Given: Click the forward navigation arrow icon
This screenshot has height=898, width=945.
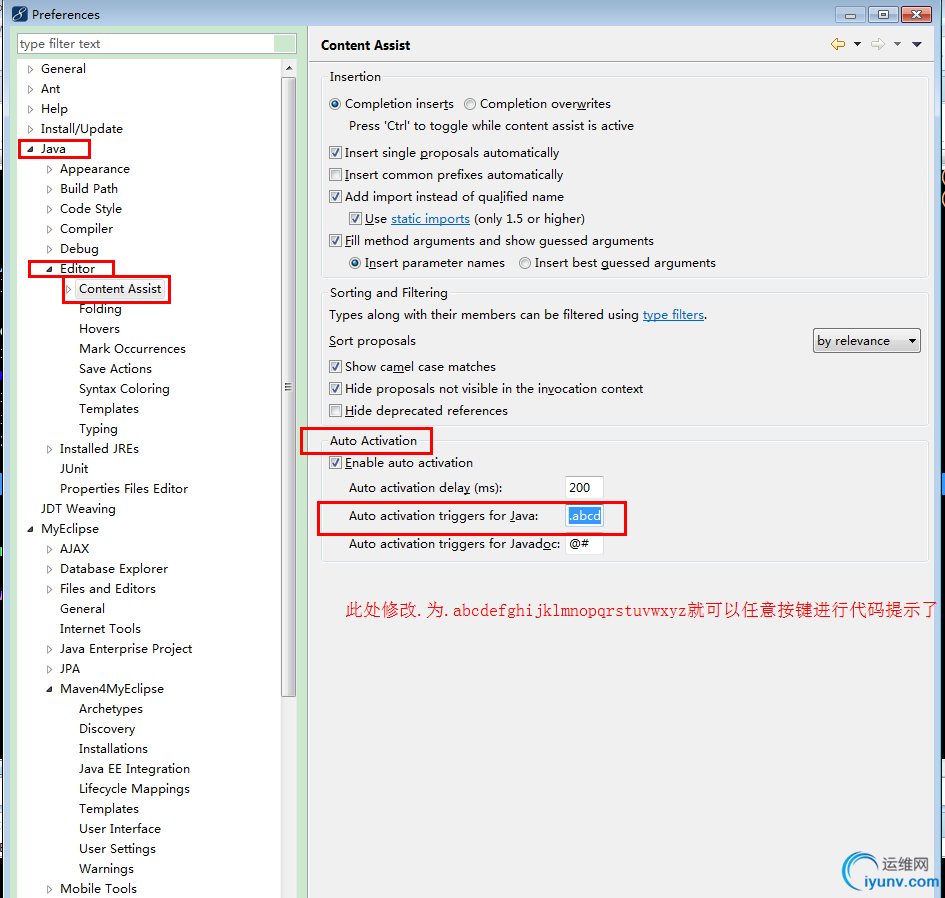Looking at the screenshot, I should (x=878, y=44).
